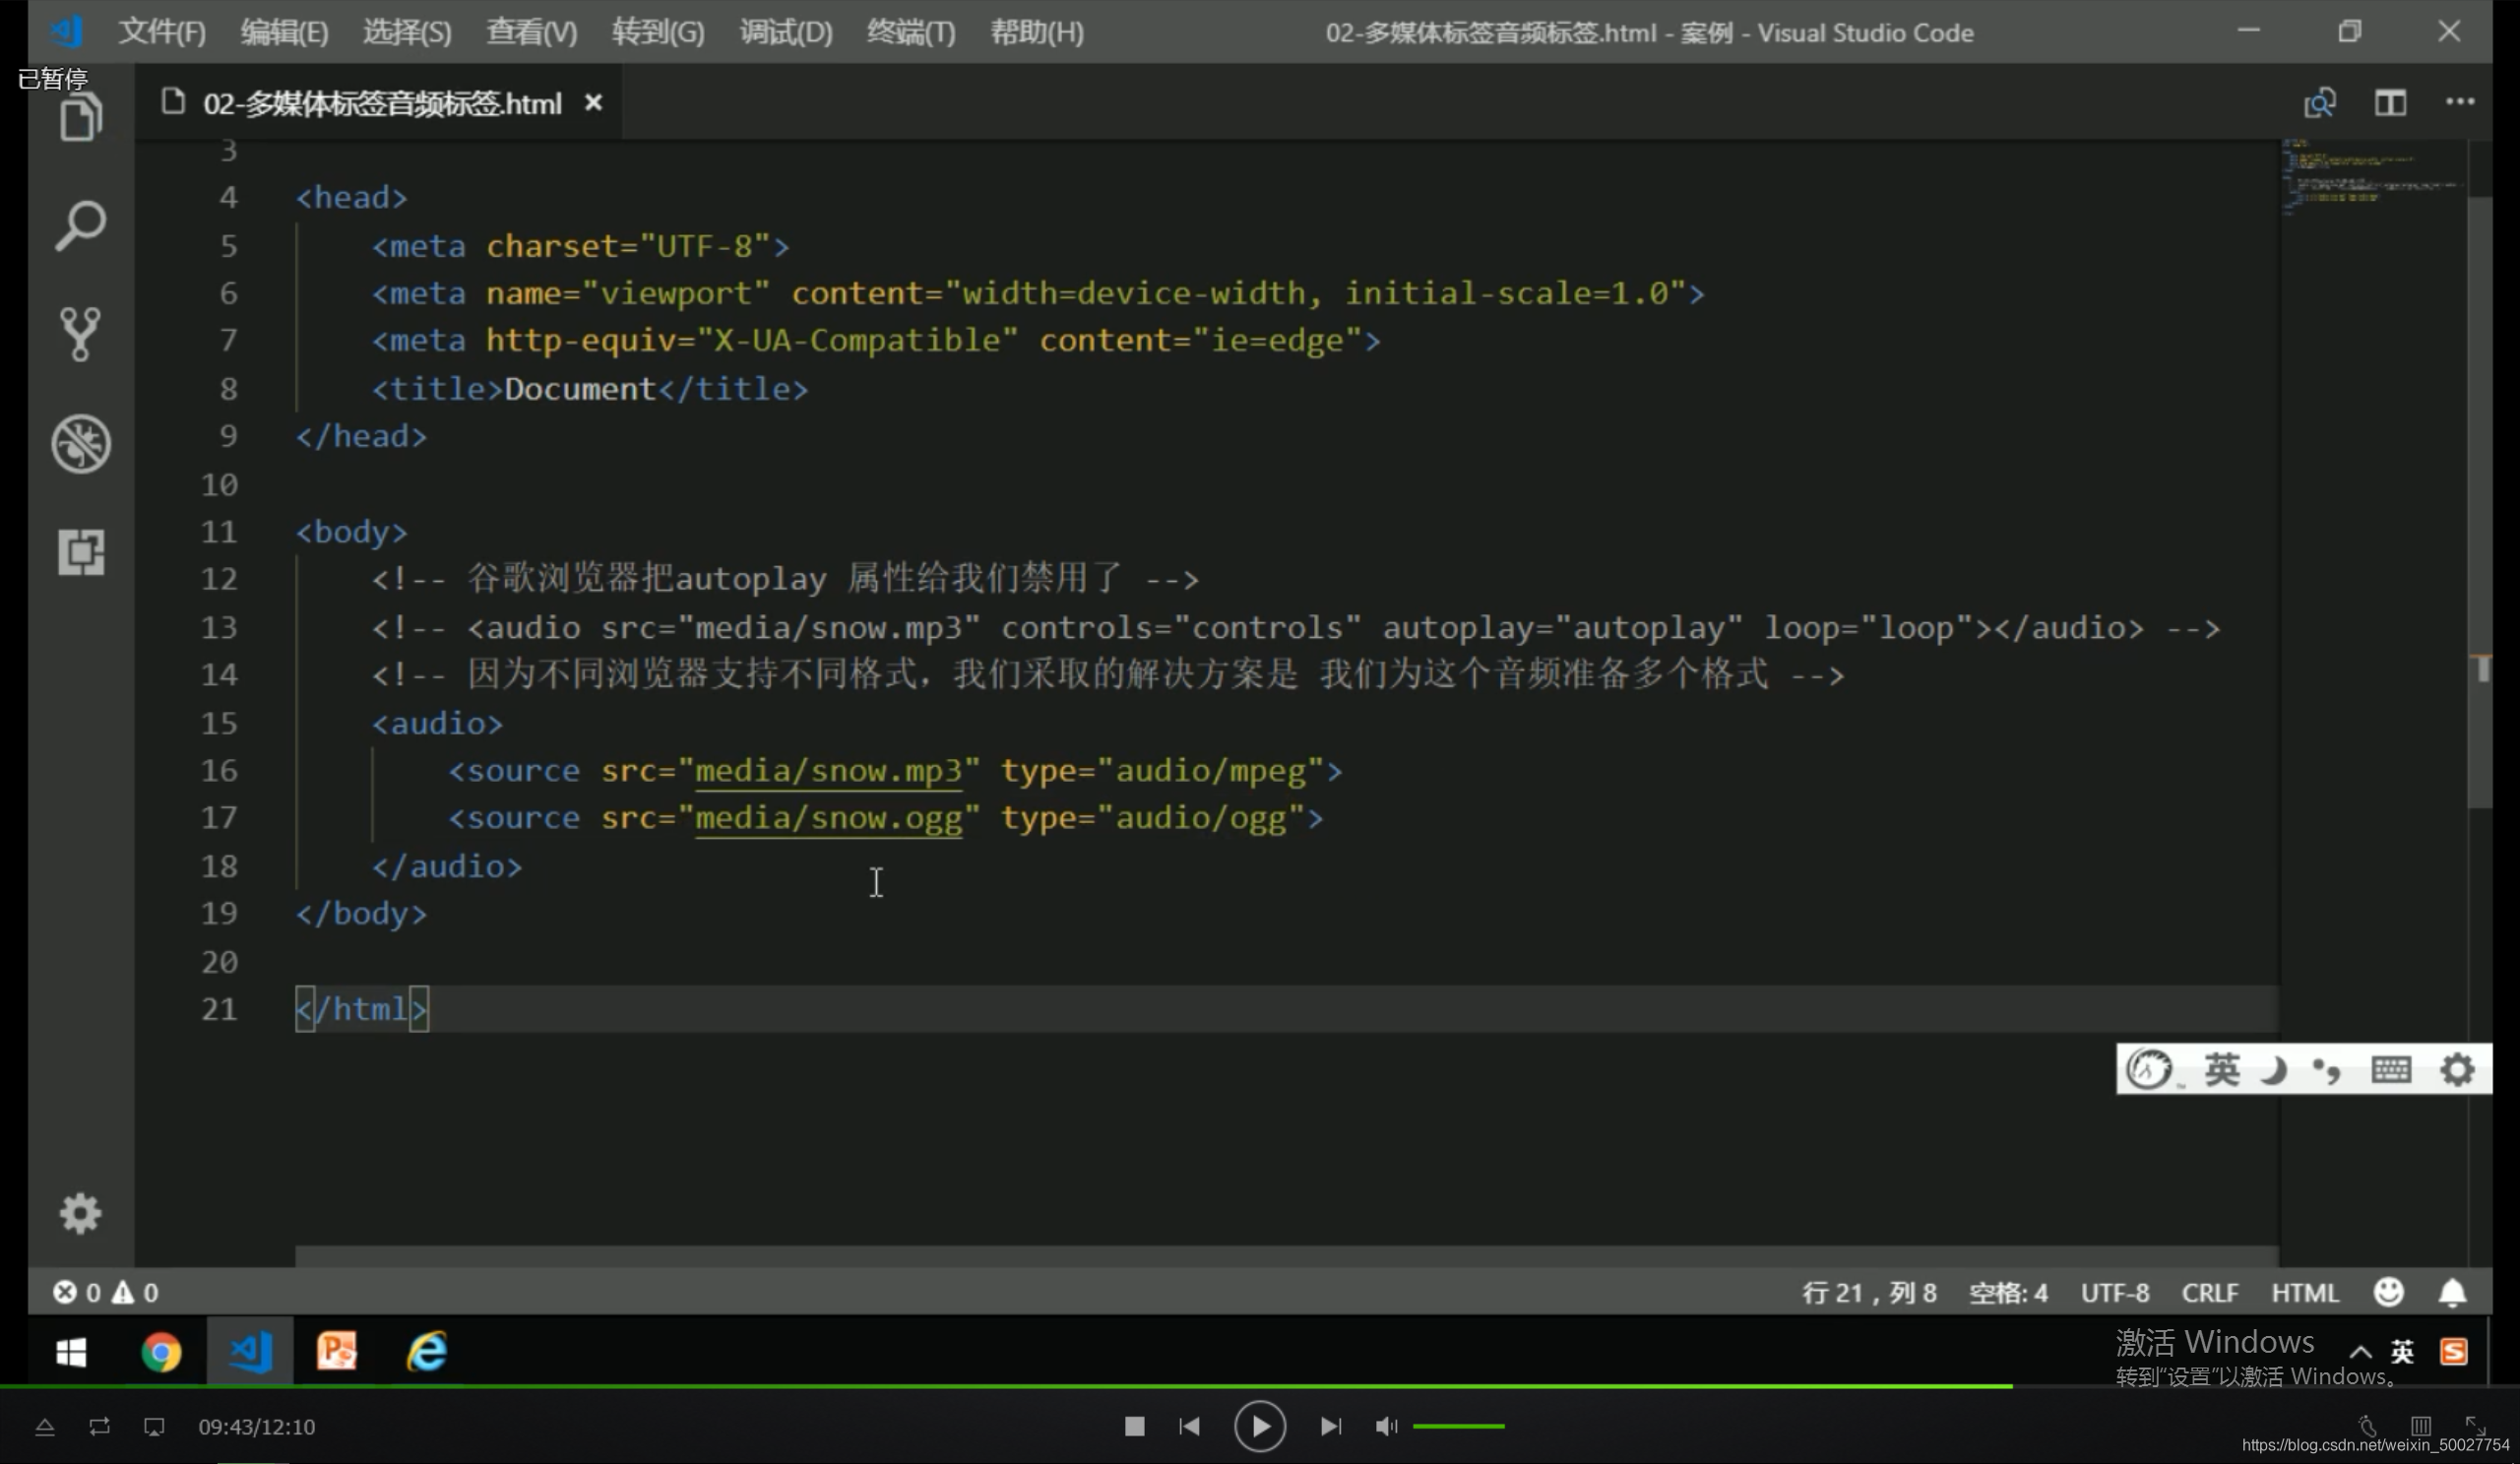
Task: Open the Debug bug icon in activity bar
Action: [x=81, y=443]
